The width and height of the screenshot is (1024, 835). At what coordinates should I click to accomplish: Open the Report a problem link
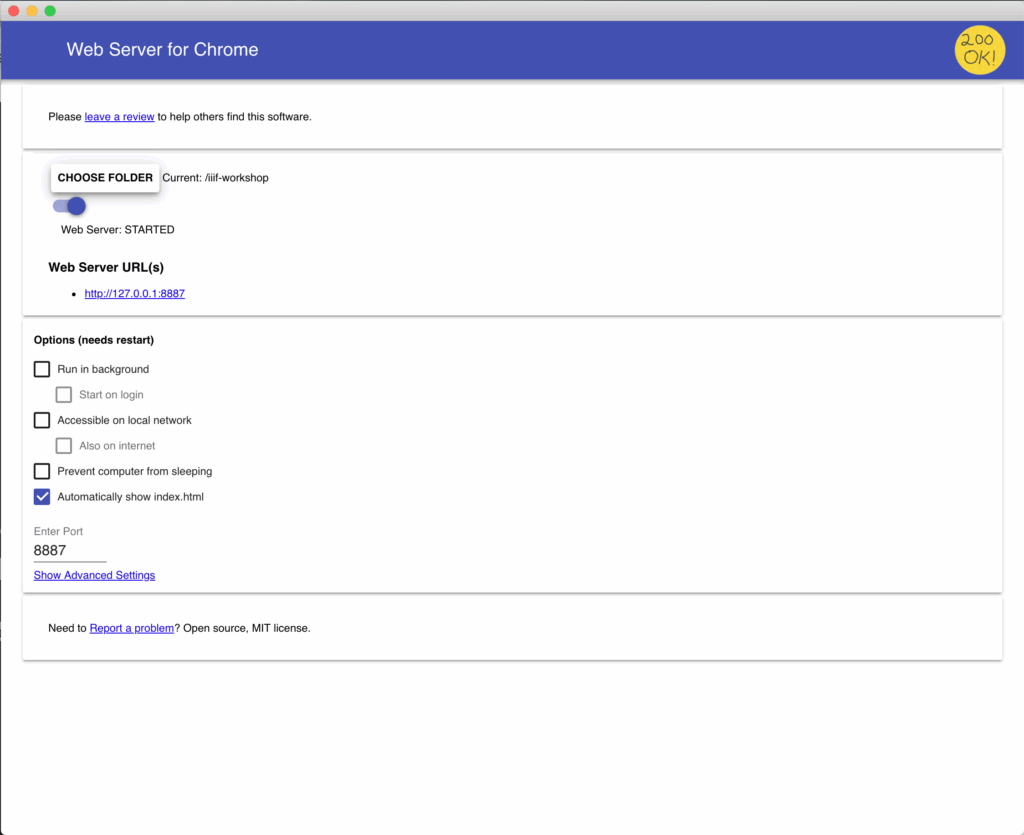pyautogui.click(x=132, y=628)
